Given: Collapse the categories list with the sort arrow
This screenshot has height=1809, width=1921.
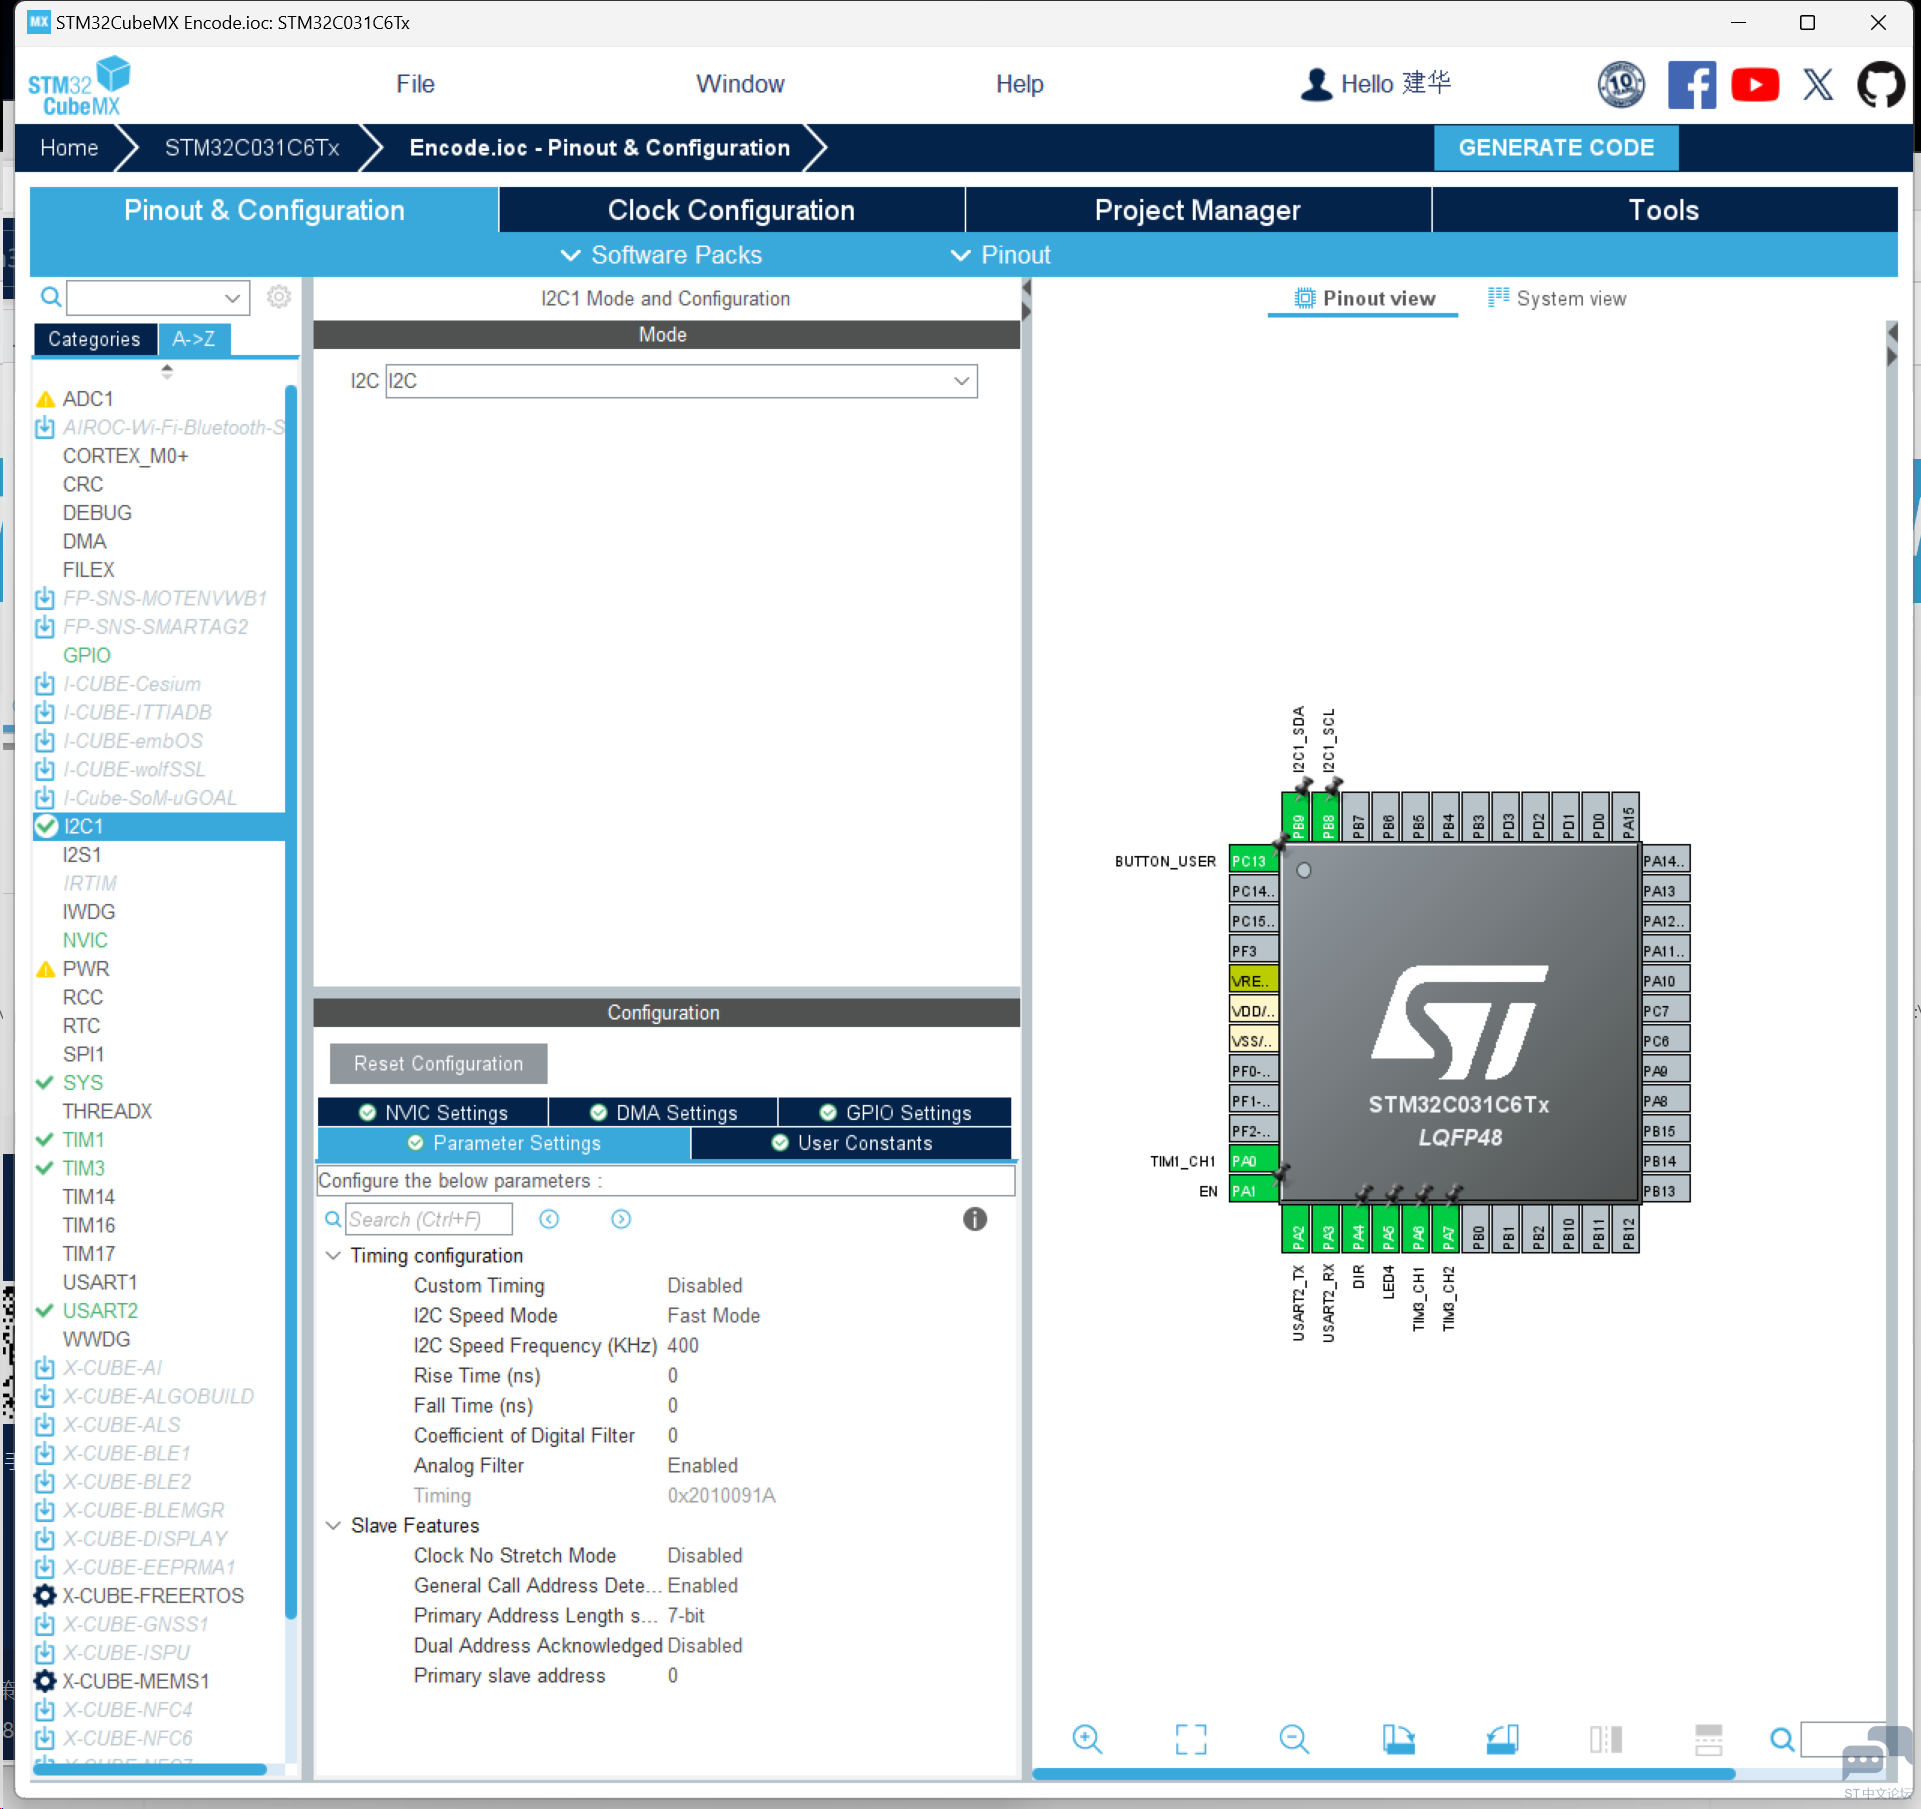Looking at the screenshot, I should coord(167,371).
